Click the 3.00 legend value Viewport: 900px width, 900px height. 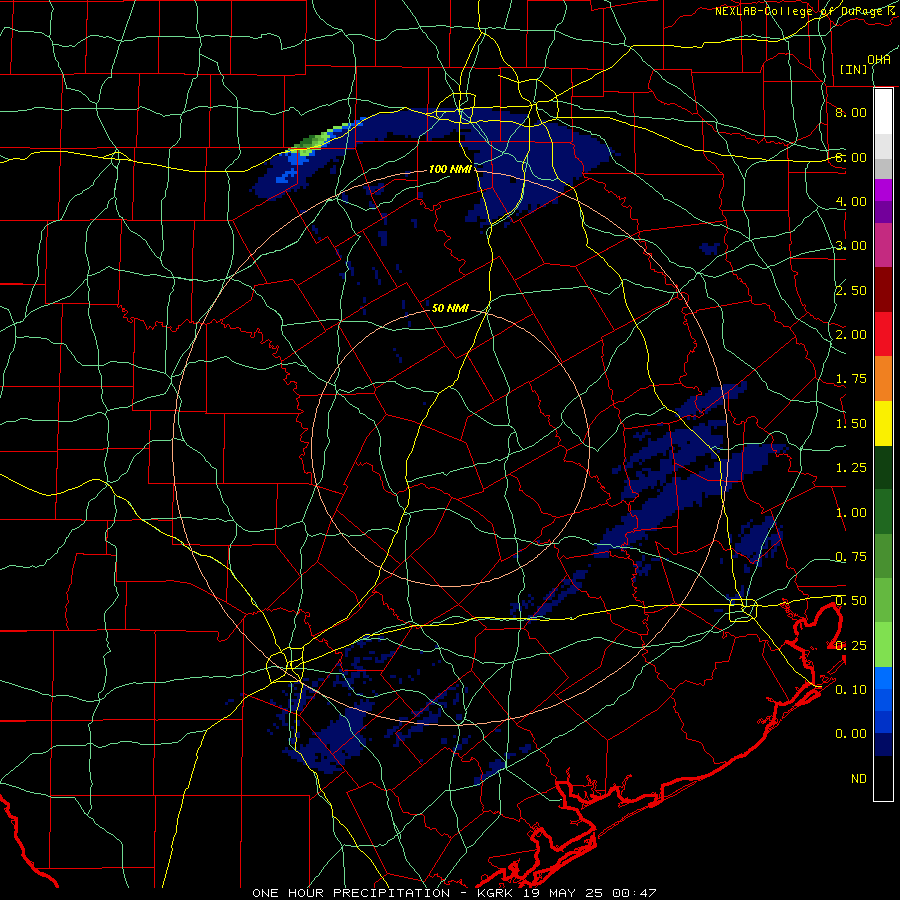(851, 246)
